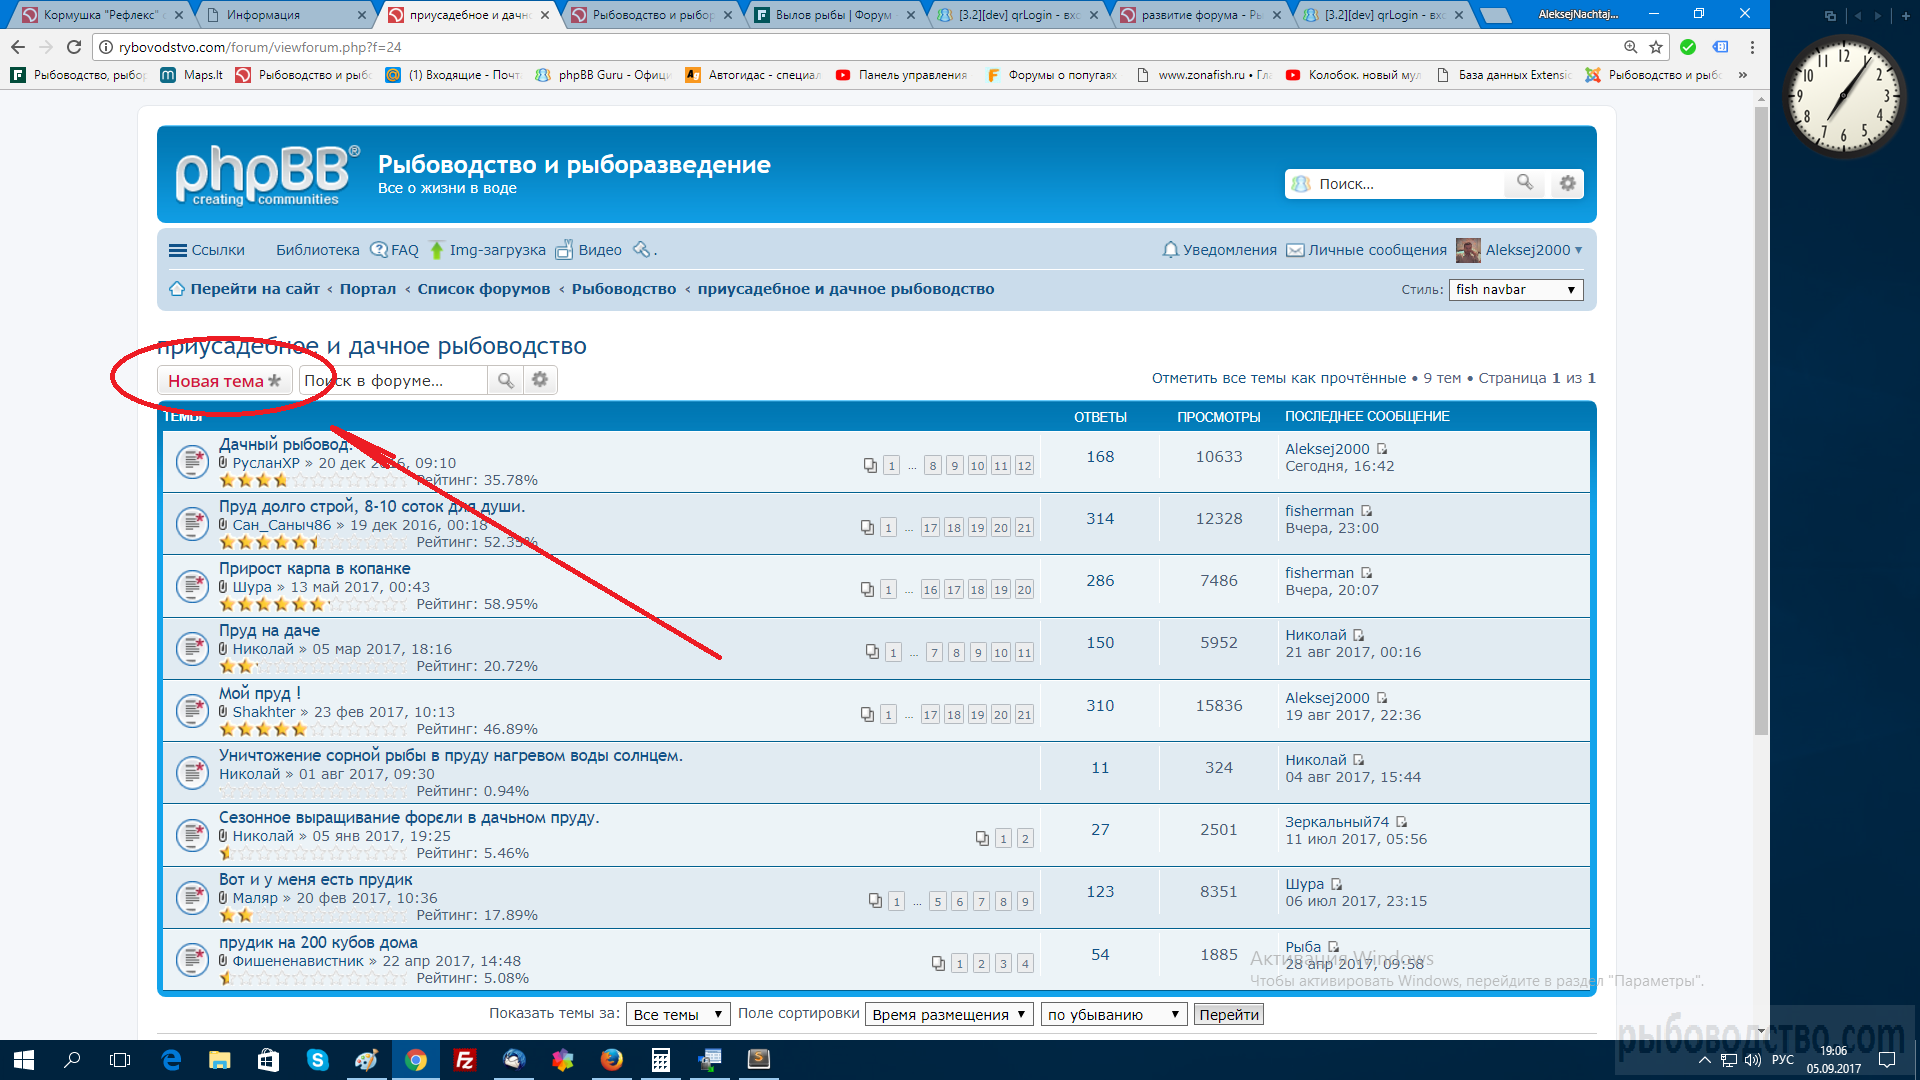1920x1080 pixels.
Task: Open the Ссылки quick links menu
Action: click(207, 250)
